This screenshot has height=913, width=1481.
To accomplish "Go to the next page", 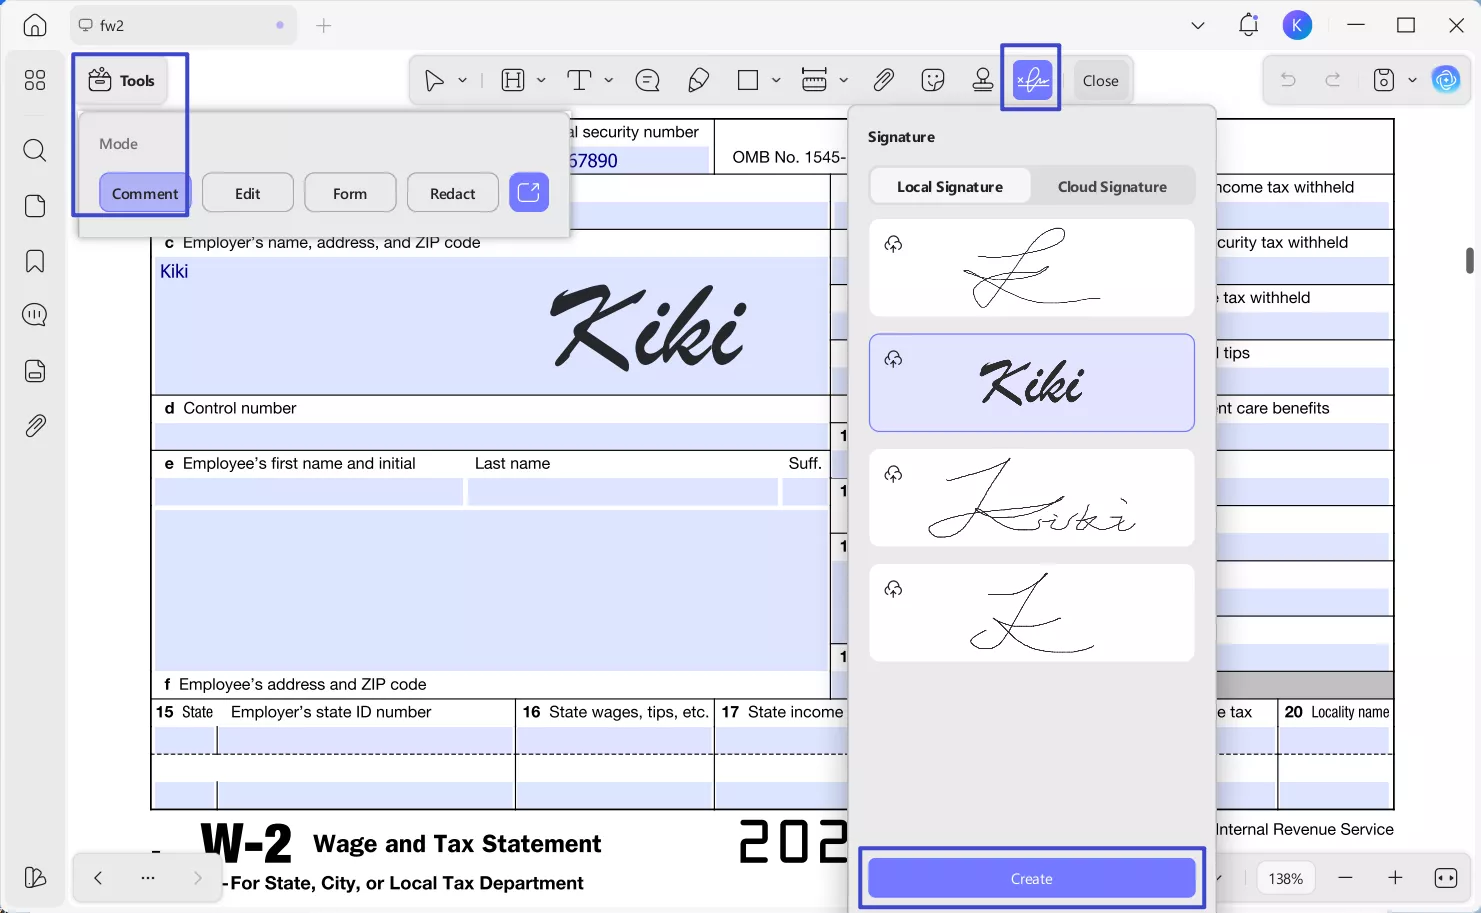I will [x=198, y=878].
